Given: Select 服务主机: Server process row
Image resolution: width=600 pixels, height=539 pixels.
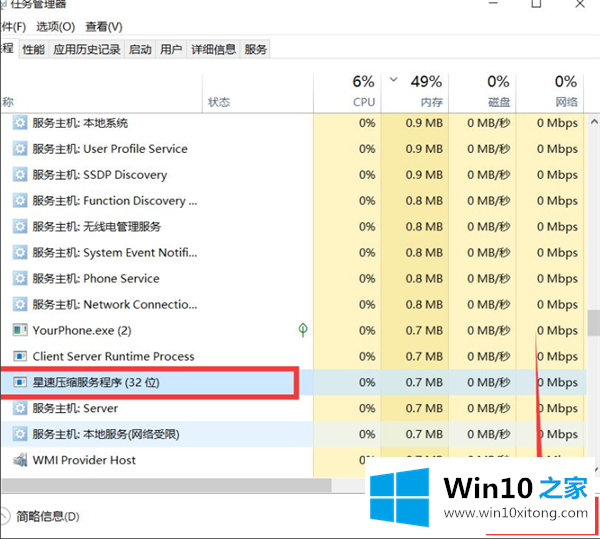Looking at the screenshot, I should [x=75, y=409].
